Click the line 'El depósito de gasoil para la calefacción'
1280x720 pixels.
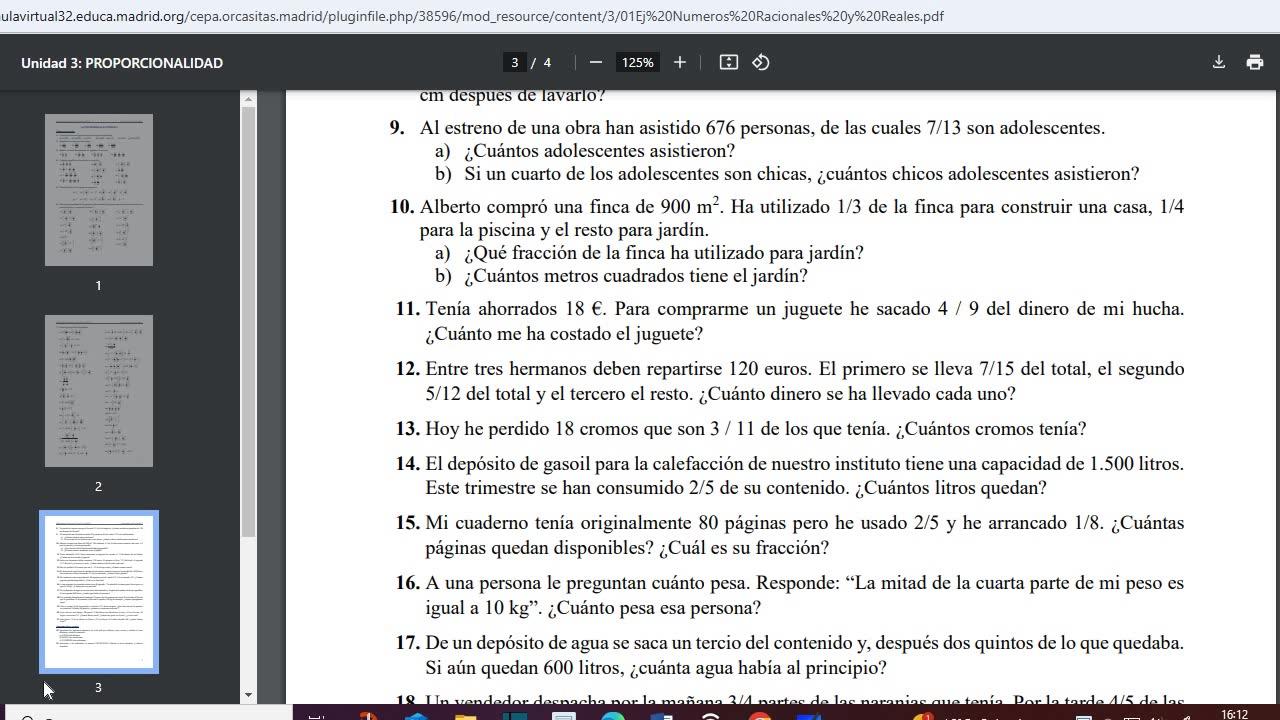coord(805,464)
